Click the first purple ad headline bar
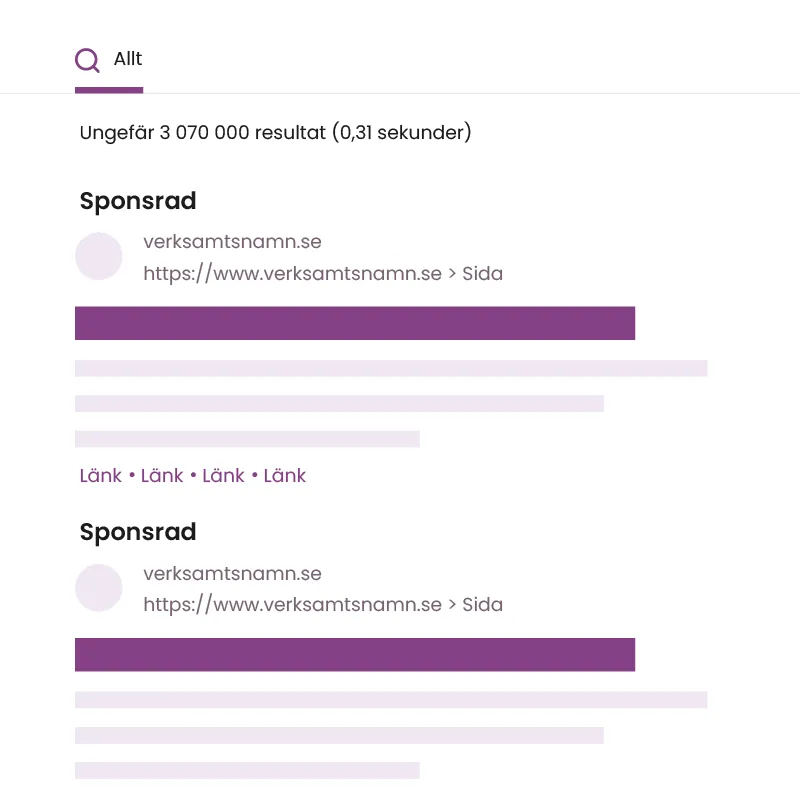 click(355, 323)
